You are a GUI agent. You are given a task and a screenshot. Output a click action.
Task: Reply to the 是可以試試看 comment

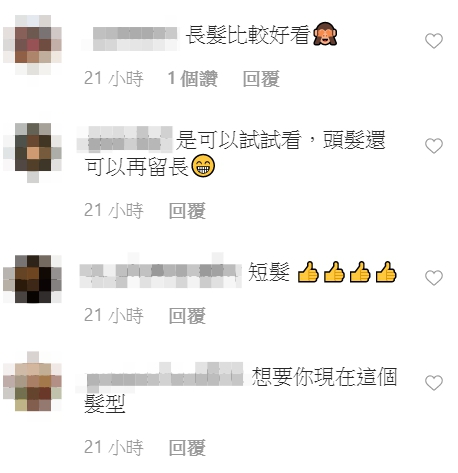click(187, 211)
